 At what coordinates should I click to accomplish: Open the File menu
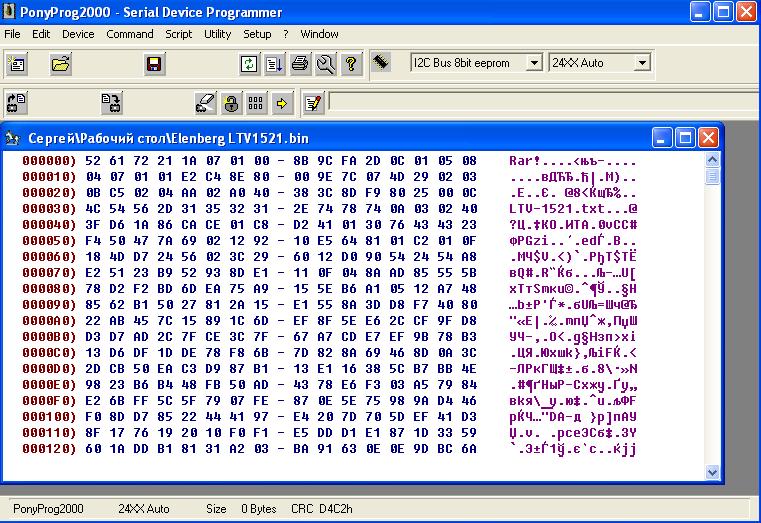point(12,34)
